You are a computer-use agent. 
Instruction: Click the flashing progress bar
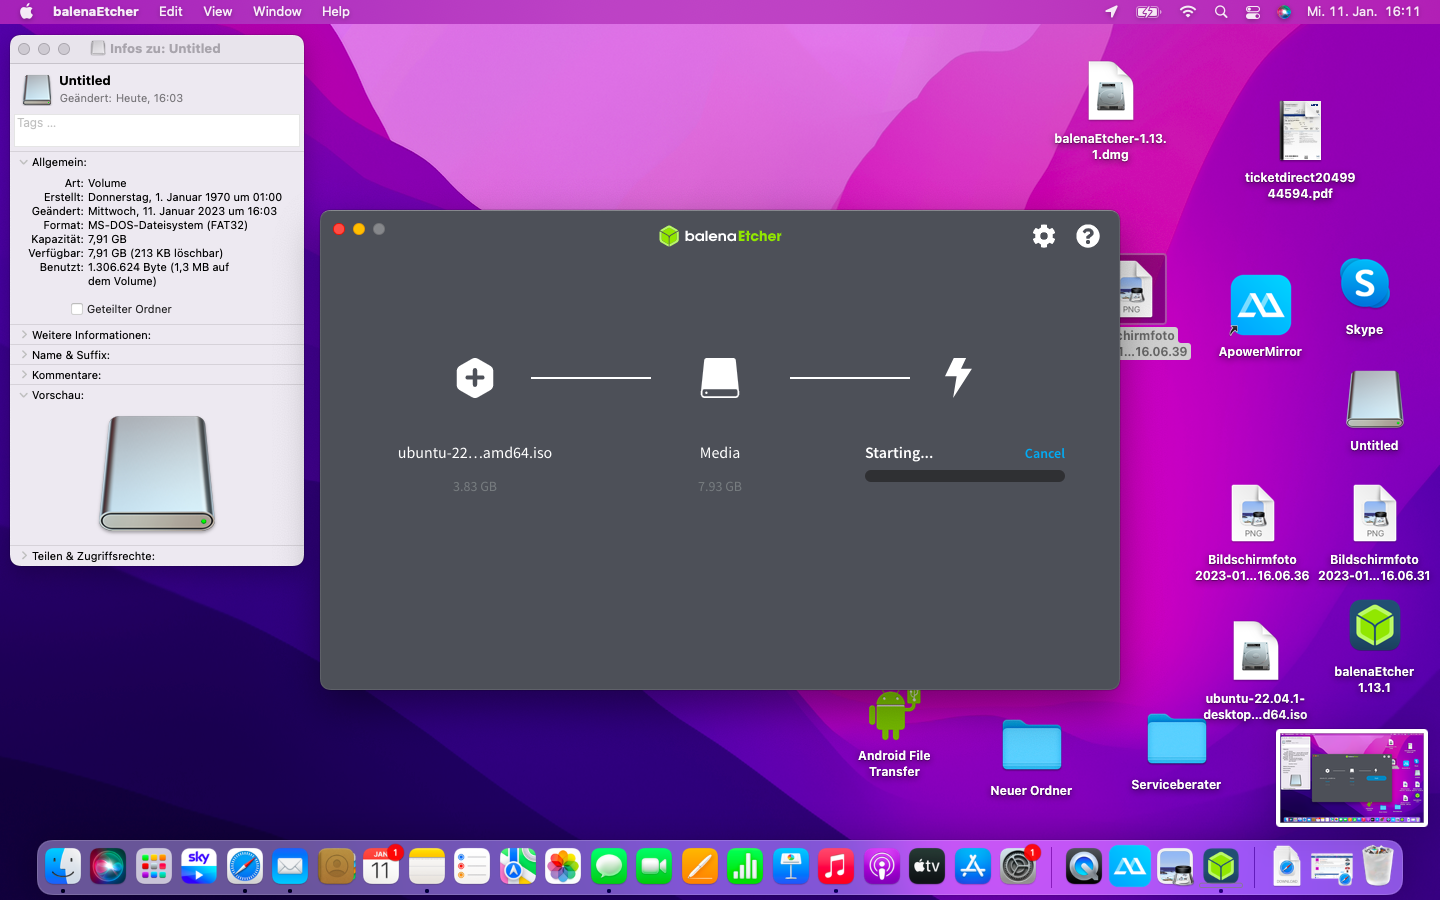(x=965, y=476)
